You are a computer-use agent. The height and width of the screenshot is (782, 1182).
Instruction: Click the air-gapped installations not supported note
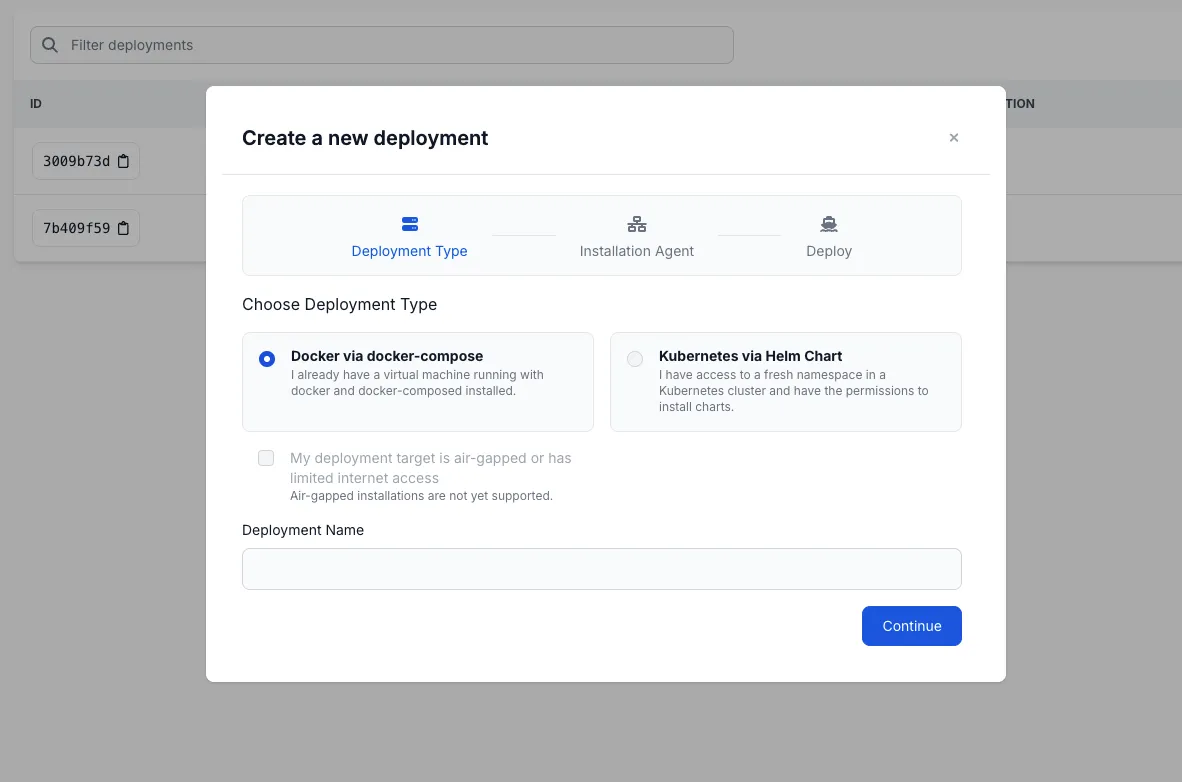[421, 495]
